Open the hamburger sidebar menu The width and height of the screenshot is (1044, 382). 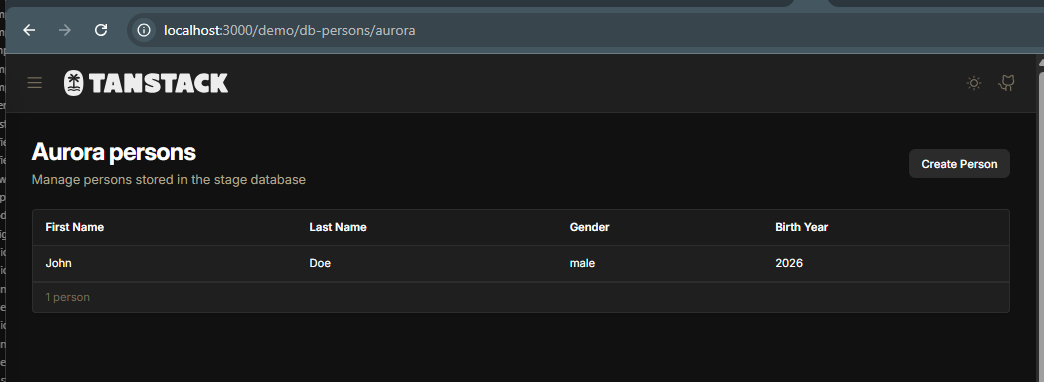(x=35, y=83)
